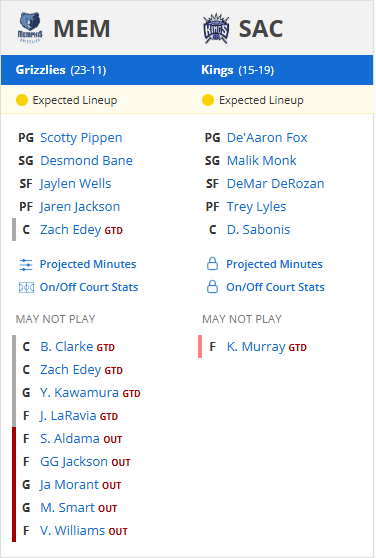Open K. Murray's game-time decision entry
The image size is (376, 558).
256,346
